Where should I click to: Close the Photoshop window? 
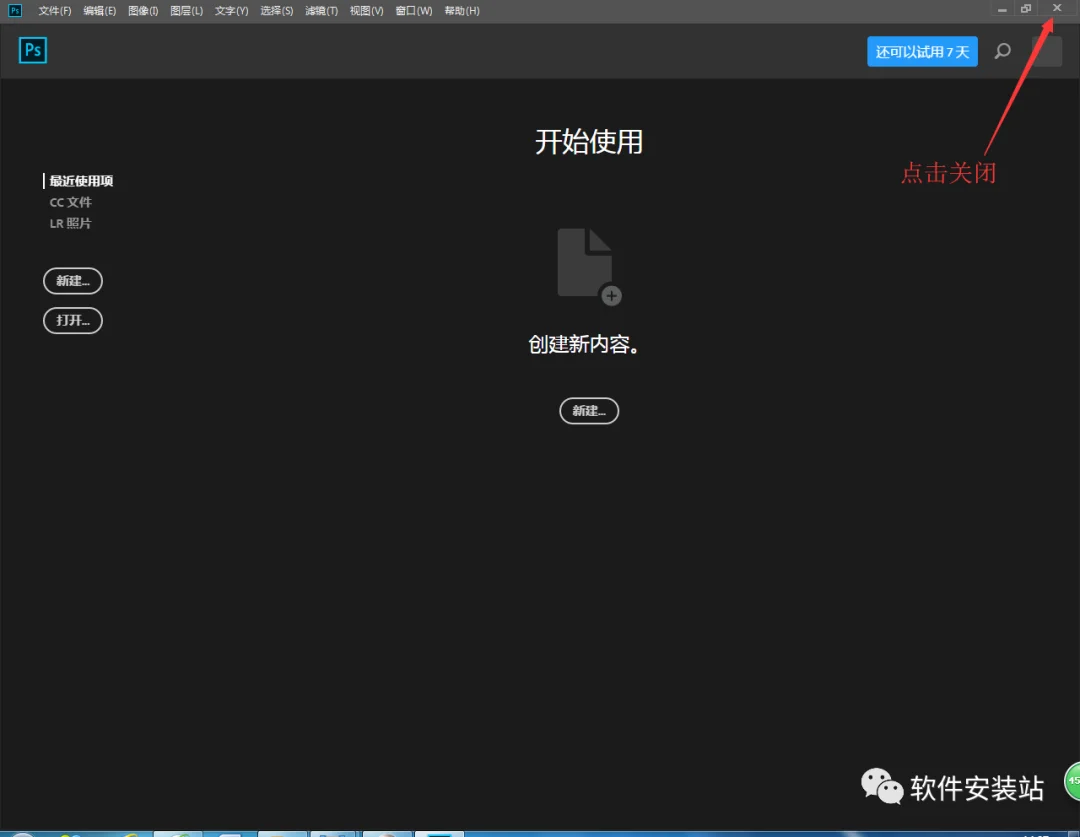click(x=1057, y=8)
